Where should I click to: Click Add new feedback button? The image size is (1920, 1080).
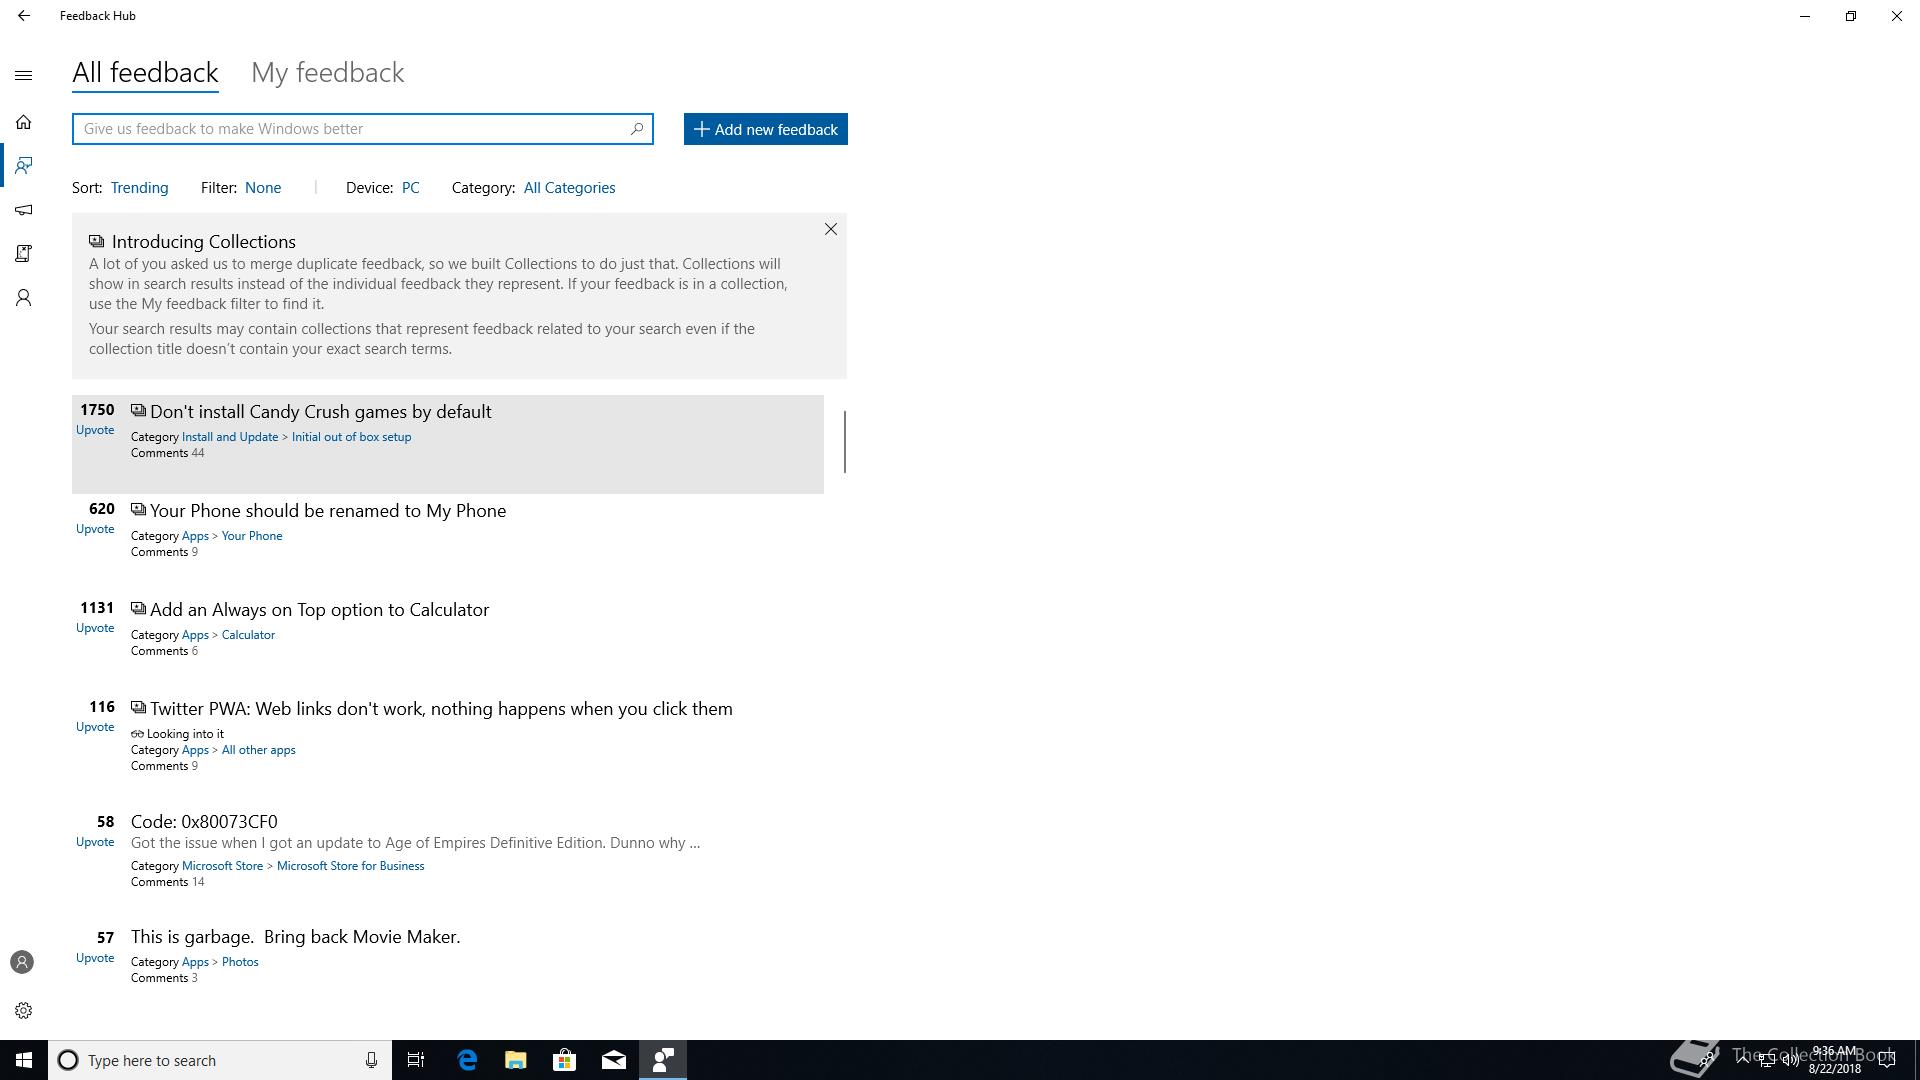[766, 129]
